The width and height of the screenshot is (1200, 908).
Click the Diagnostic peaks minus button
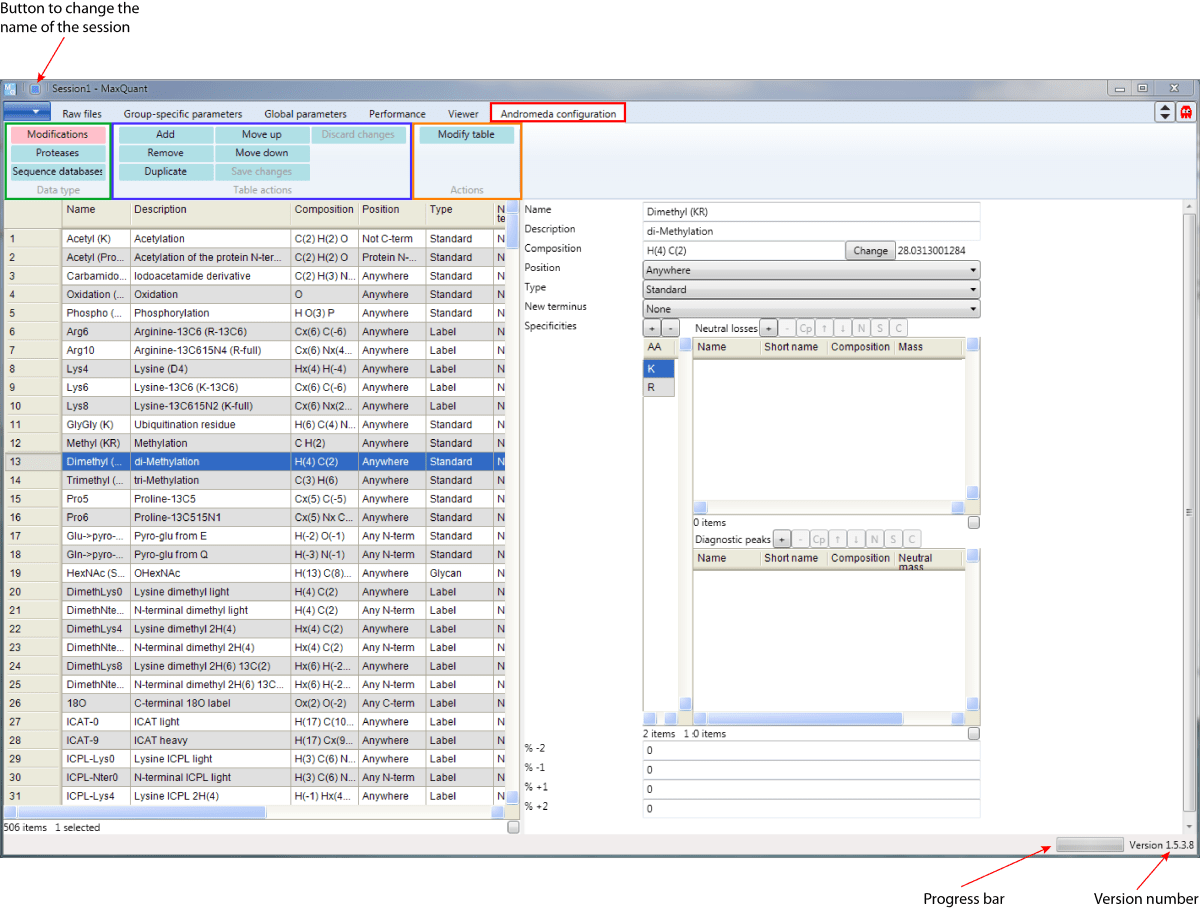pyautogui.click(x=800, y=539)
